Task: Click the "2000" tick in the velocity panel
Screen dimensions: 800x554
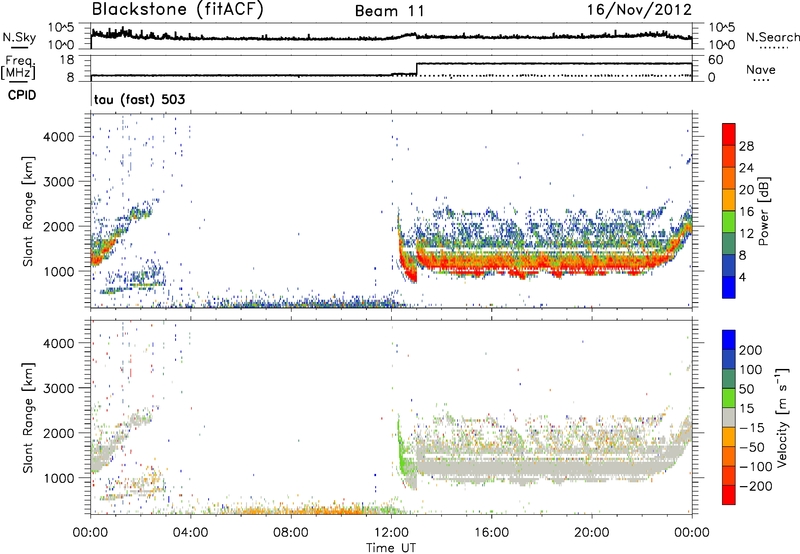Action: pos(59,433)
